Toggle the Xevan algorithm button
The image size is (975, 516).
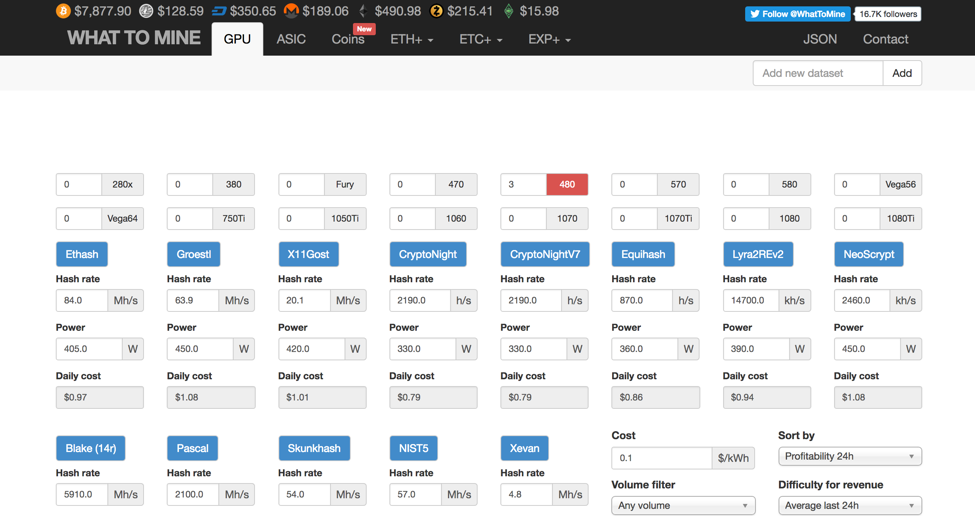[524, 448]
